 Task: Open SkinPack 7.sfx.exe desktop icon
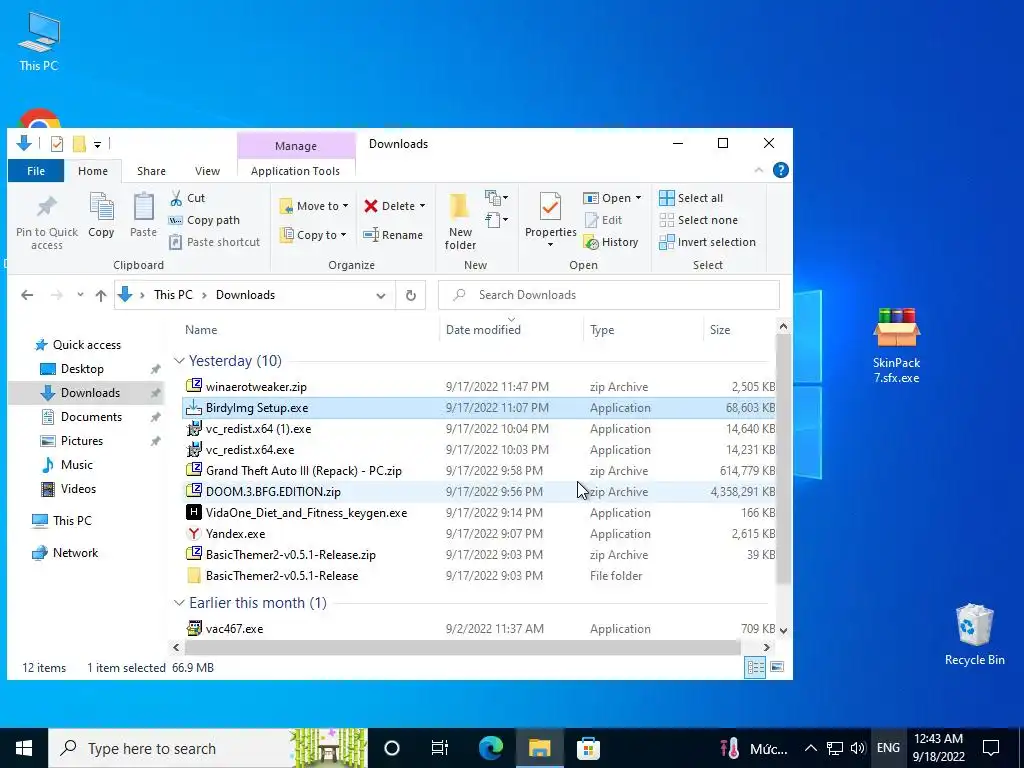click(x=897, y=345)
